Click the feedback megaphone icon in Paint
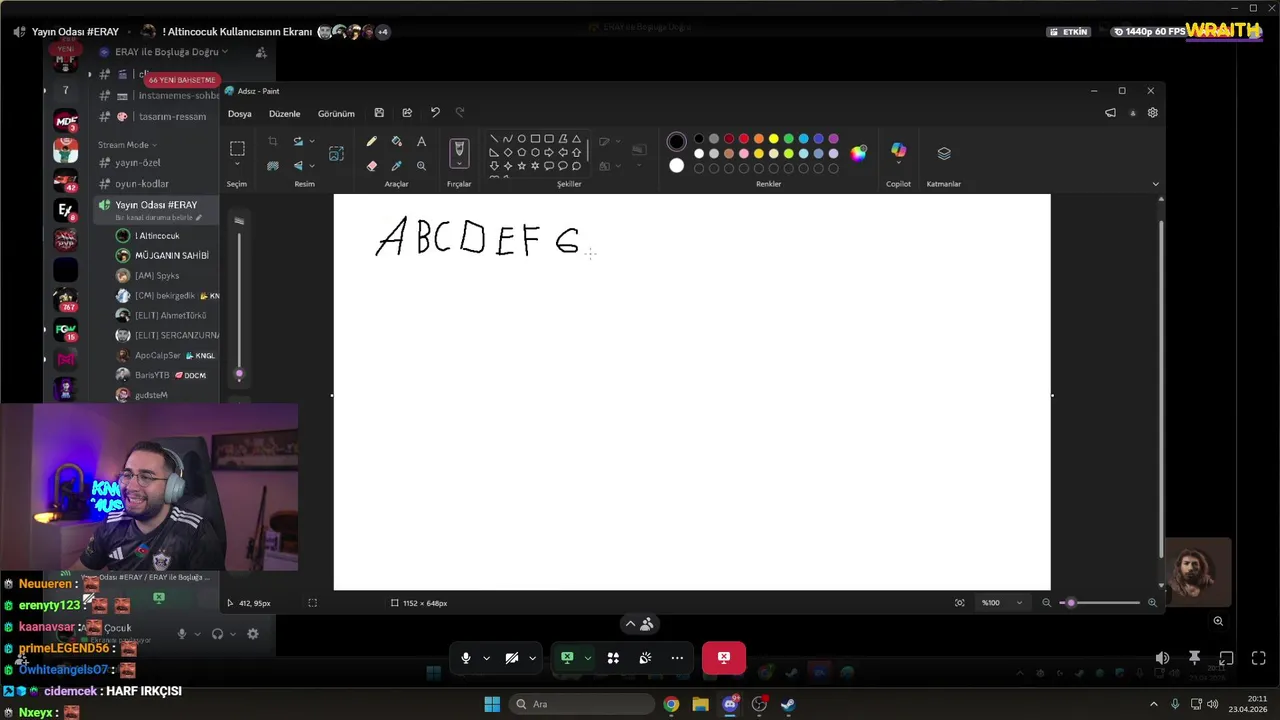Viewport: 1280px width, 720px height. [1110, 113]
